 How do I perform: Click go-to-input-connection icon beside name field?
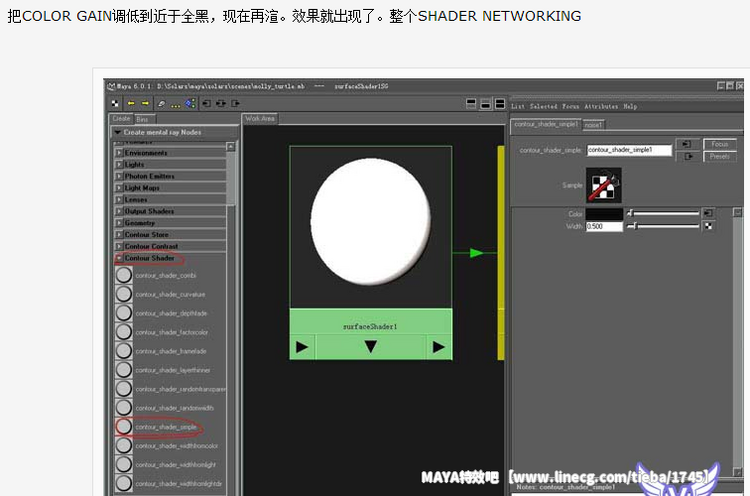[687, 144]
